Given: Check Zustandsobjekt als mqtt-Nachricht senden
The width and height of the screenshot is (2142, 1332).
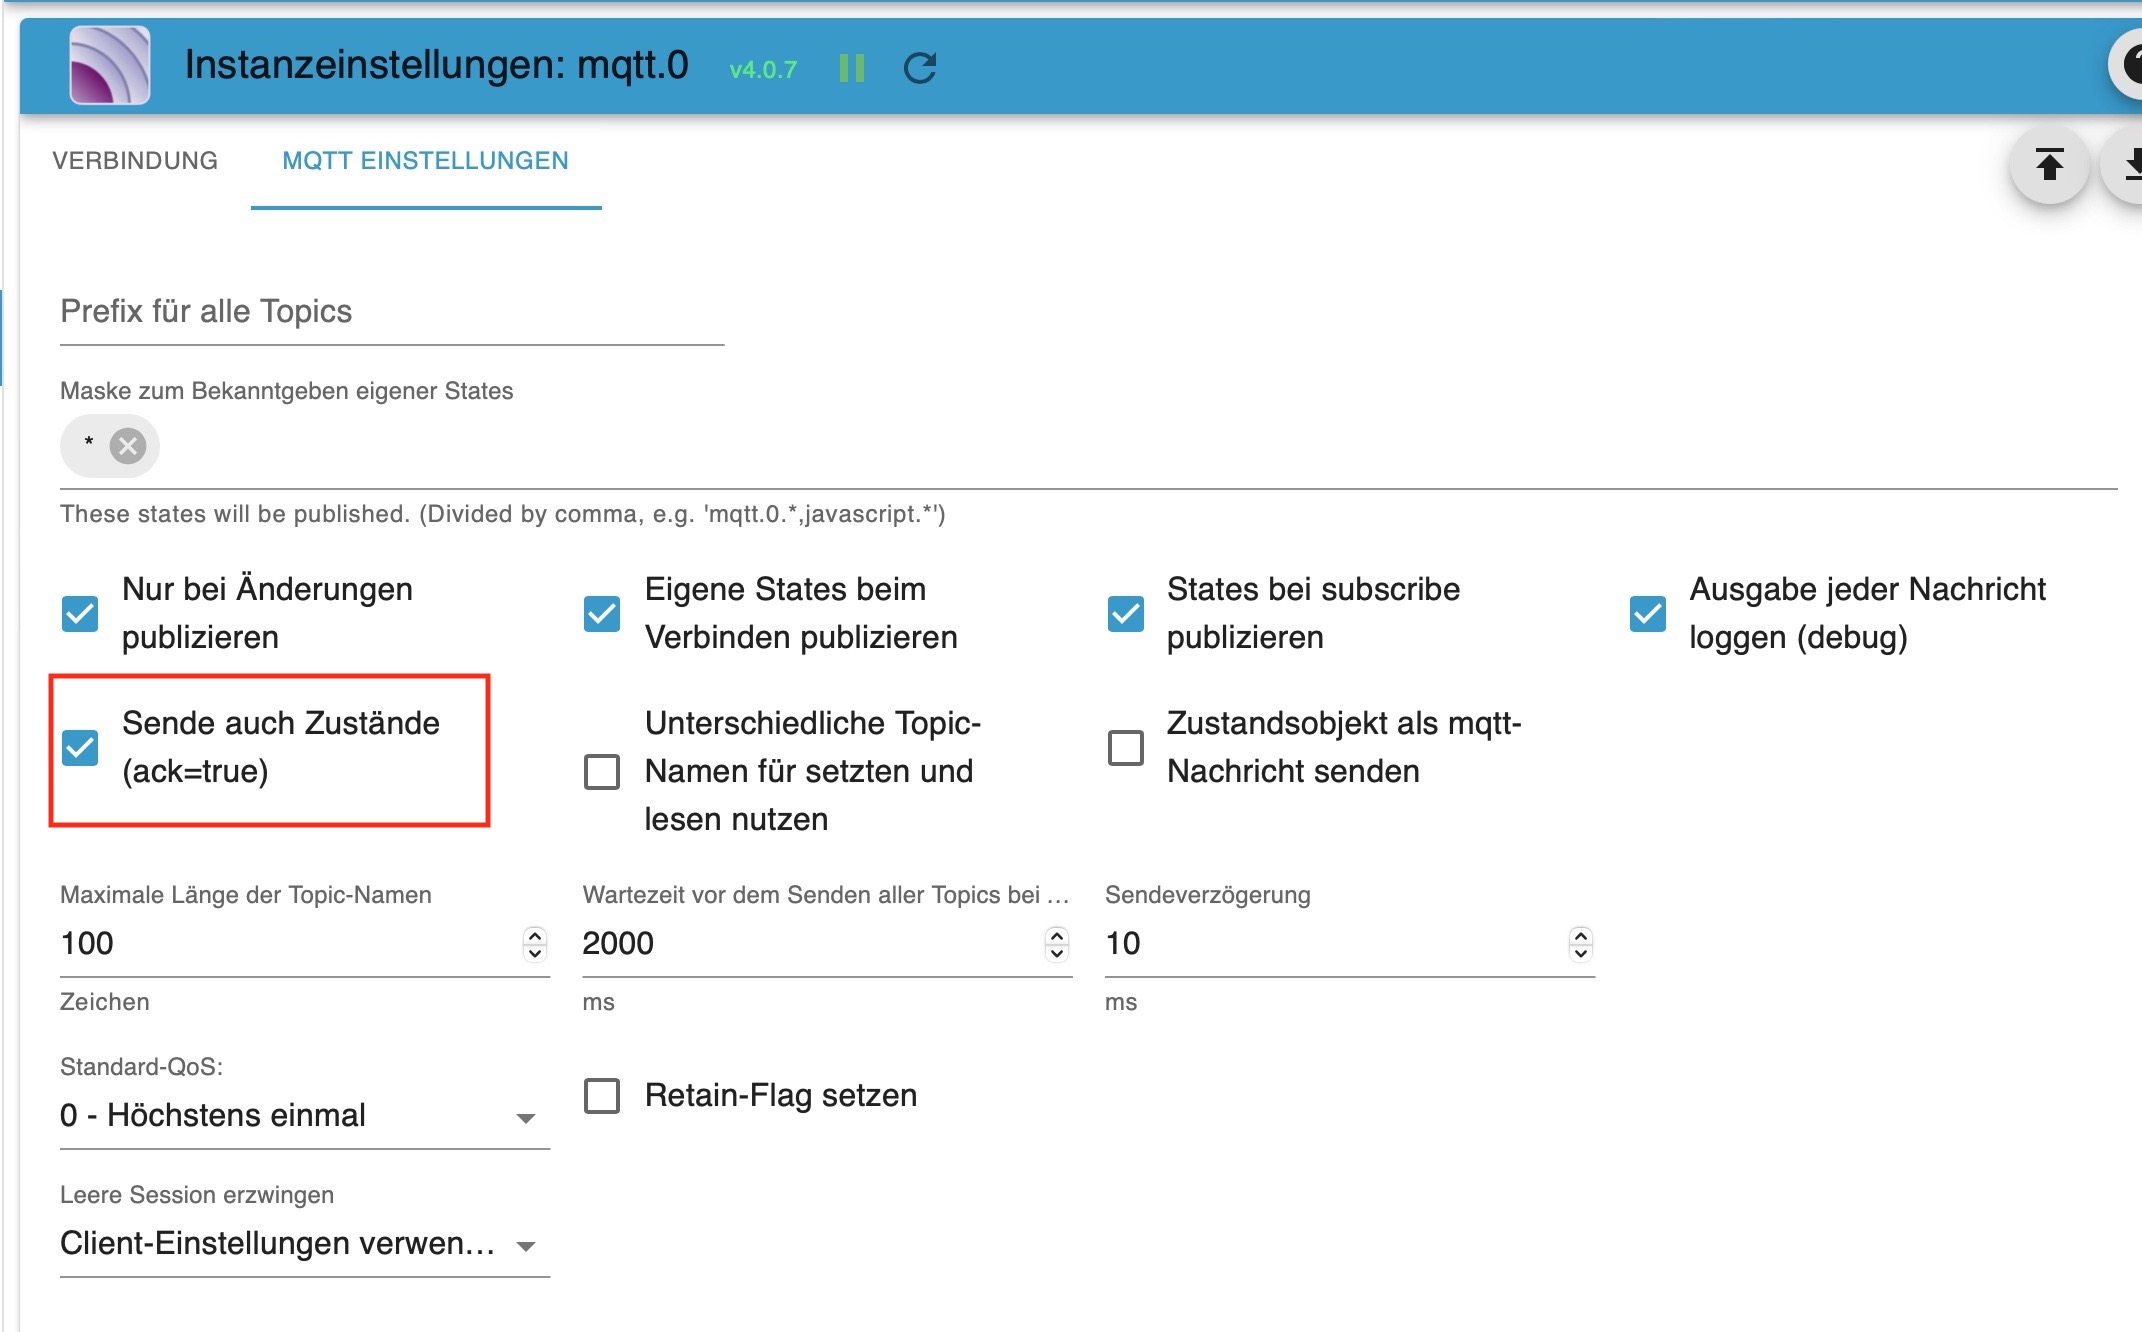Looking at the screenshot, I should [x=1126, y=748].
